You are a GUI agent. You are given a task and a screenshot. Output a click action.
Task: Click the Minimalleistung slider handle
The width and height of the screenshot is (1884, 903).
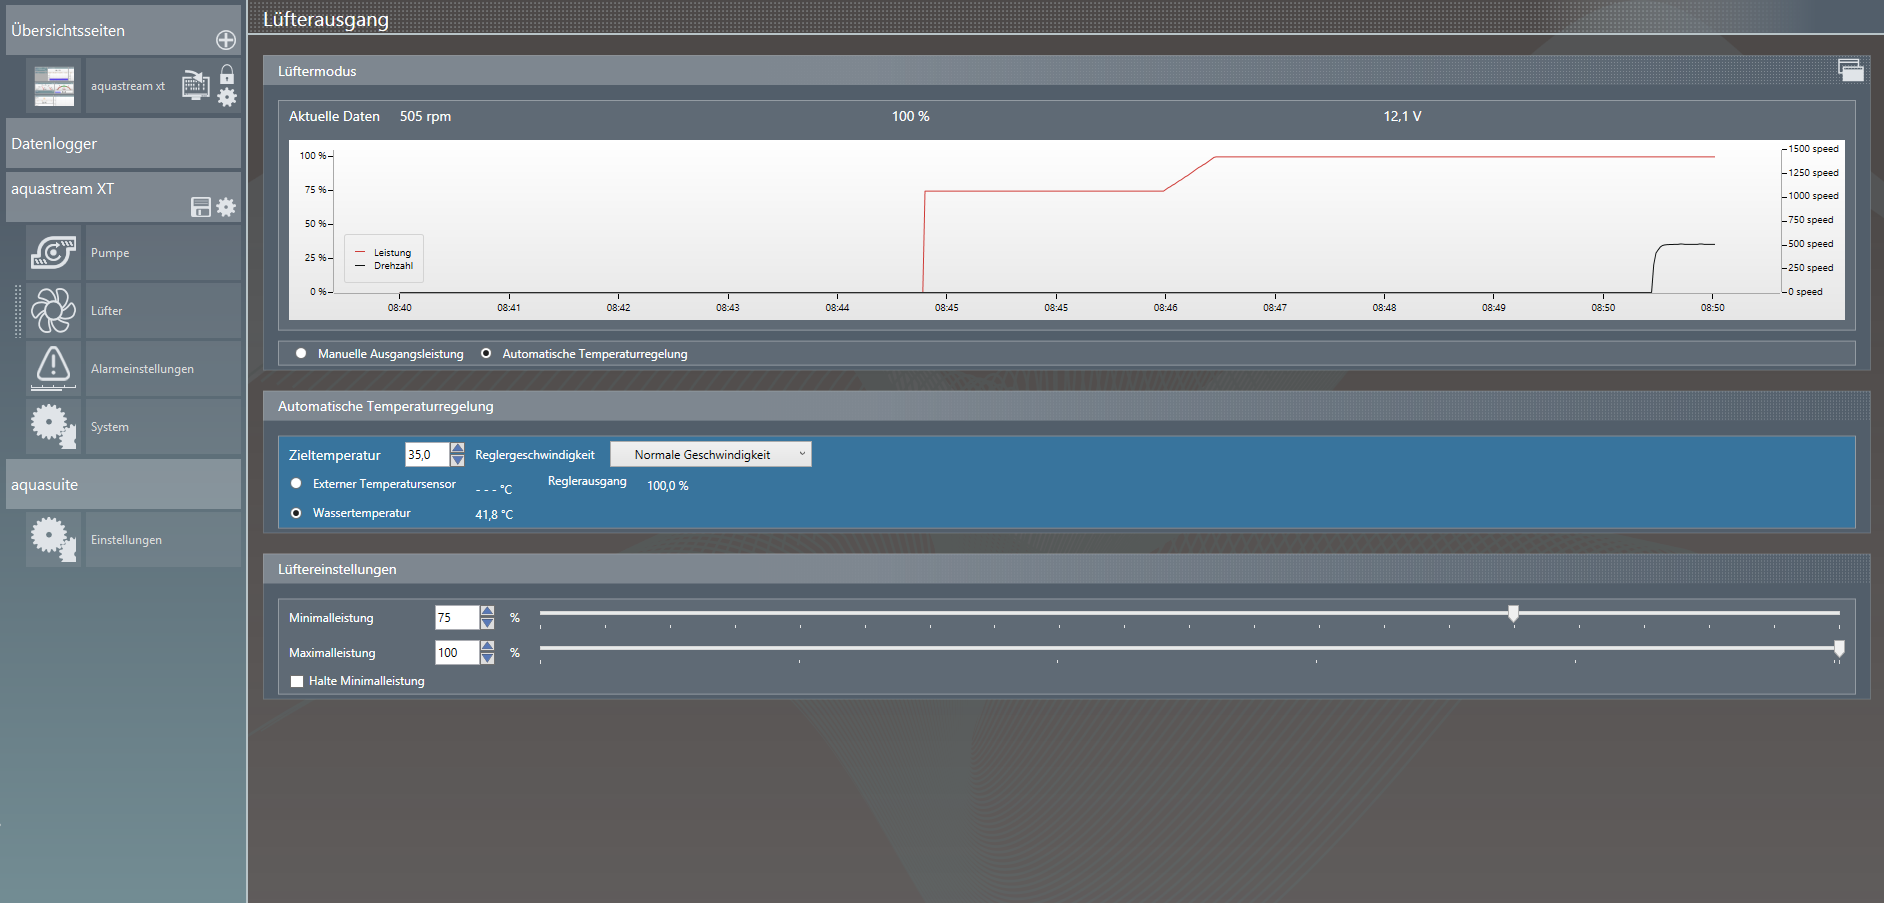1513,613
